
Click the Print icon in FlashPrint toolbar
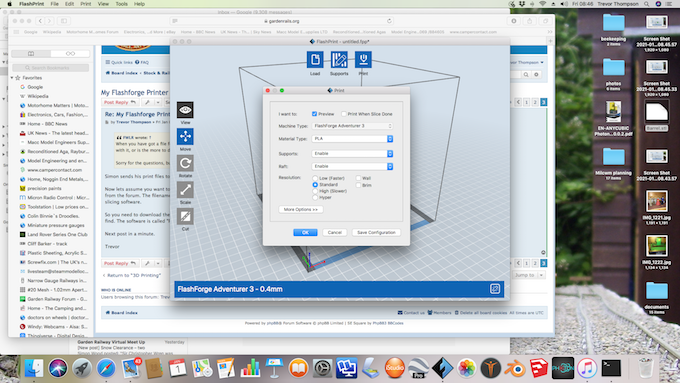click(363, 59)
